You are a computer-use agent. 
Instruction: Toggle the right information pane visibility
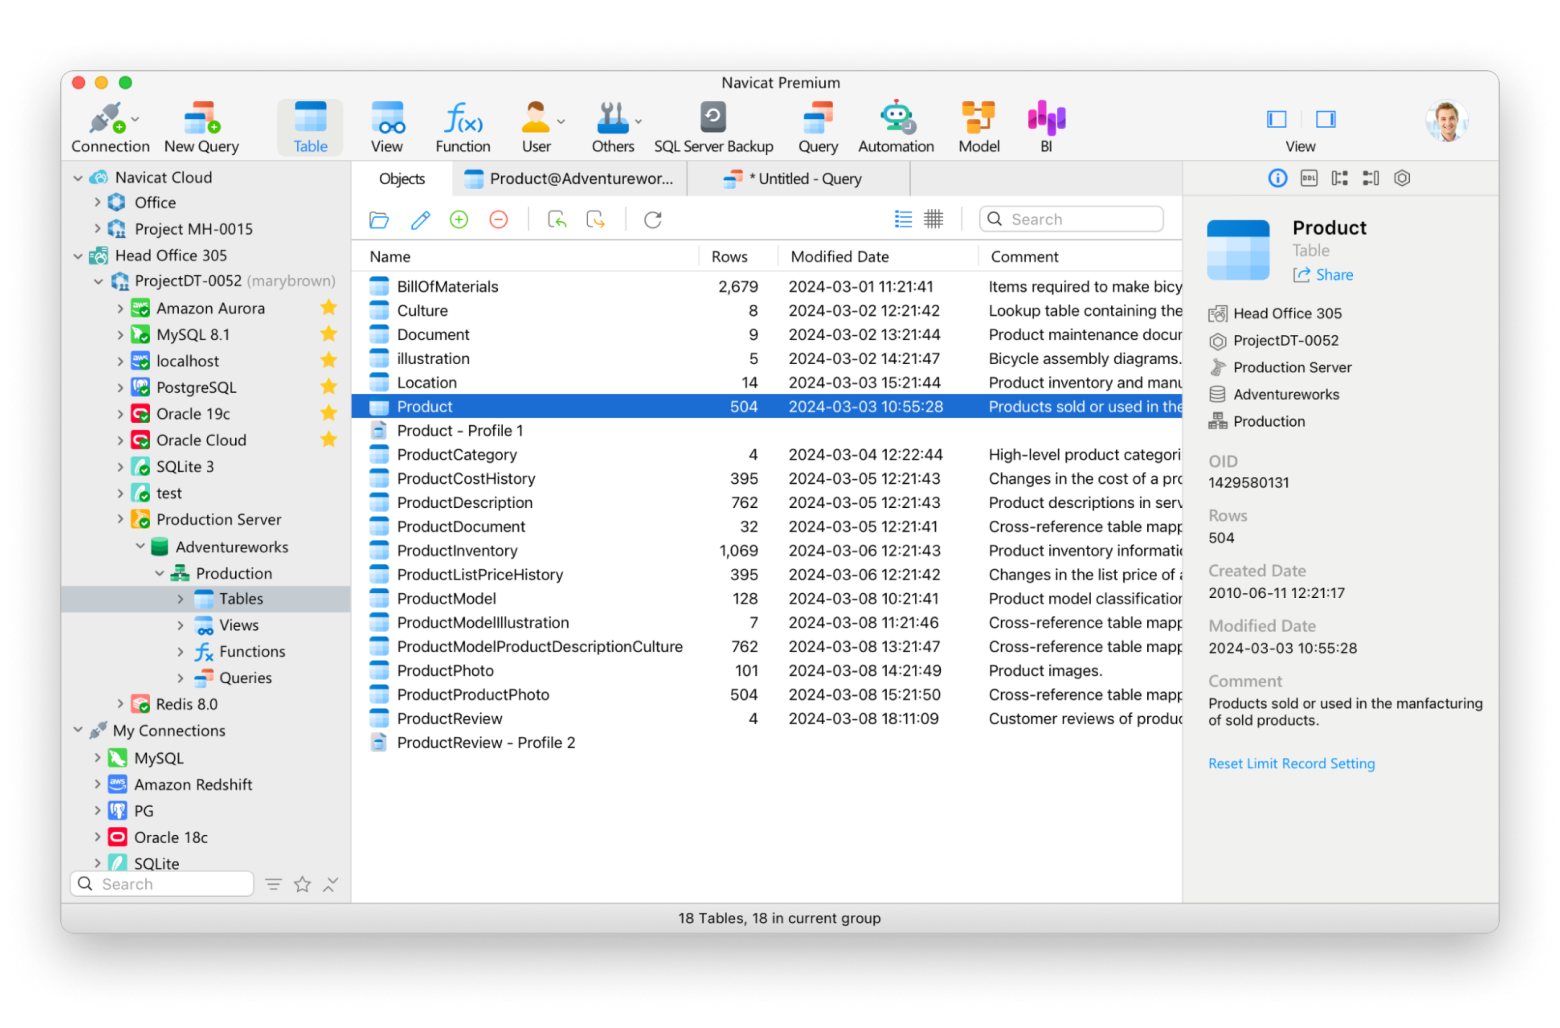1326,119
